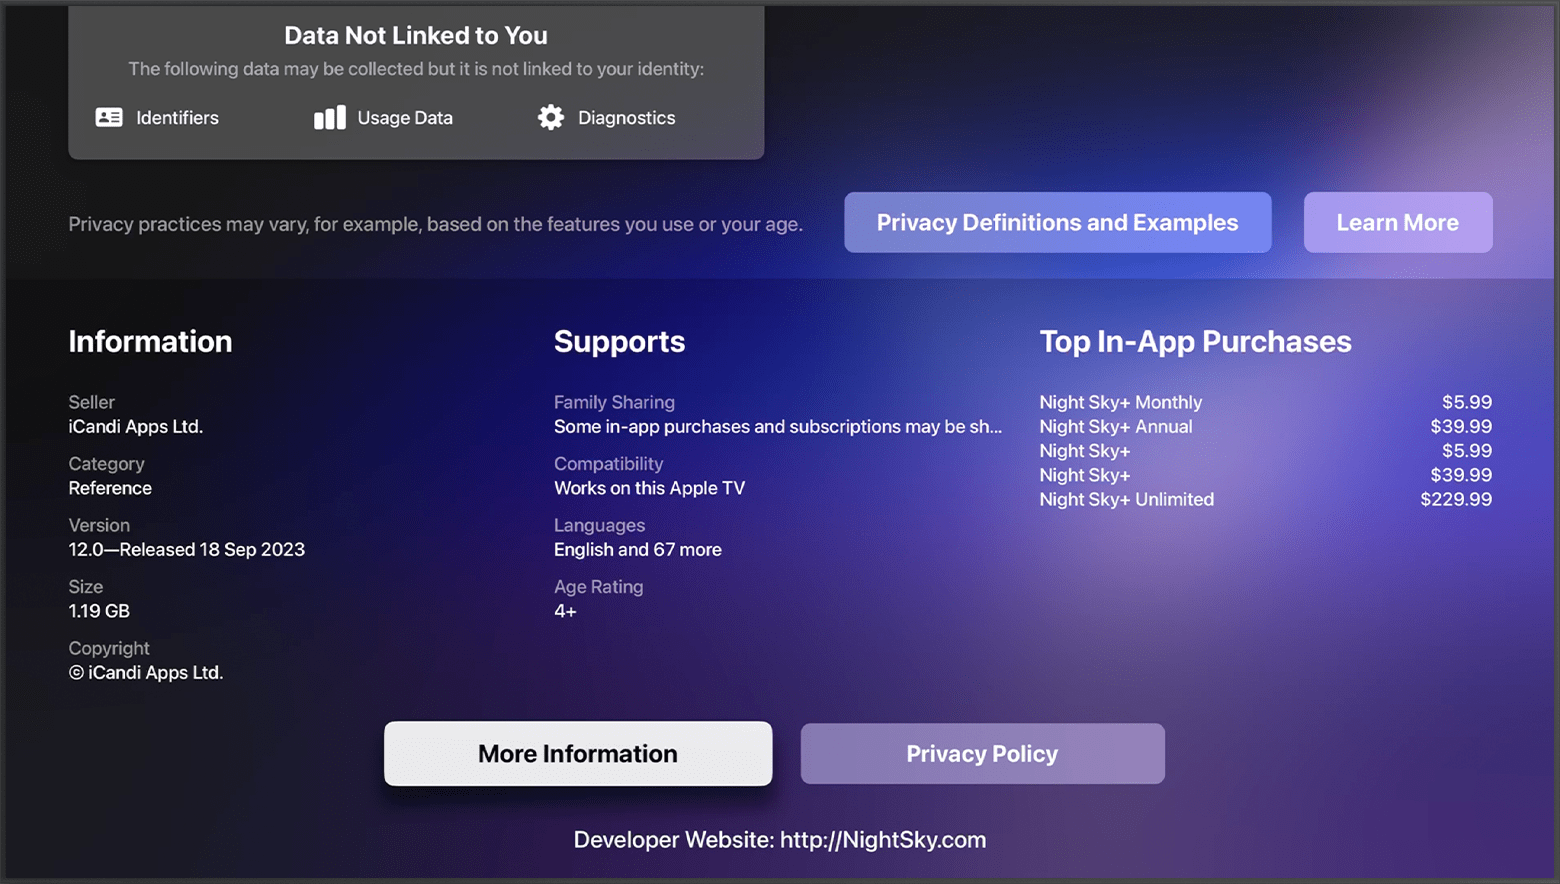Click the Night Sky+ Monthly $5.99 price
The height and width of the screenshot is (884, 1560).
click(1467, 402)
